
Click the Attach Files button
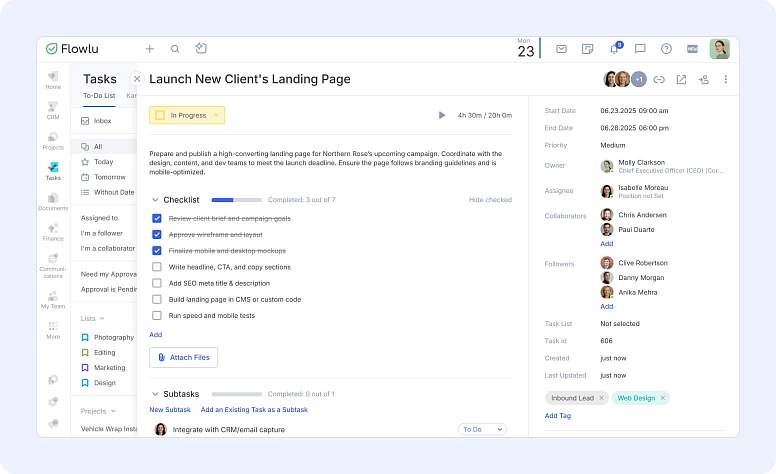tap(183, 357)
